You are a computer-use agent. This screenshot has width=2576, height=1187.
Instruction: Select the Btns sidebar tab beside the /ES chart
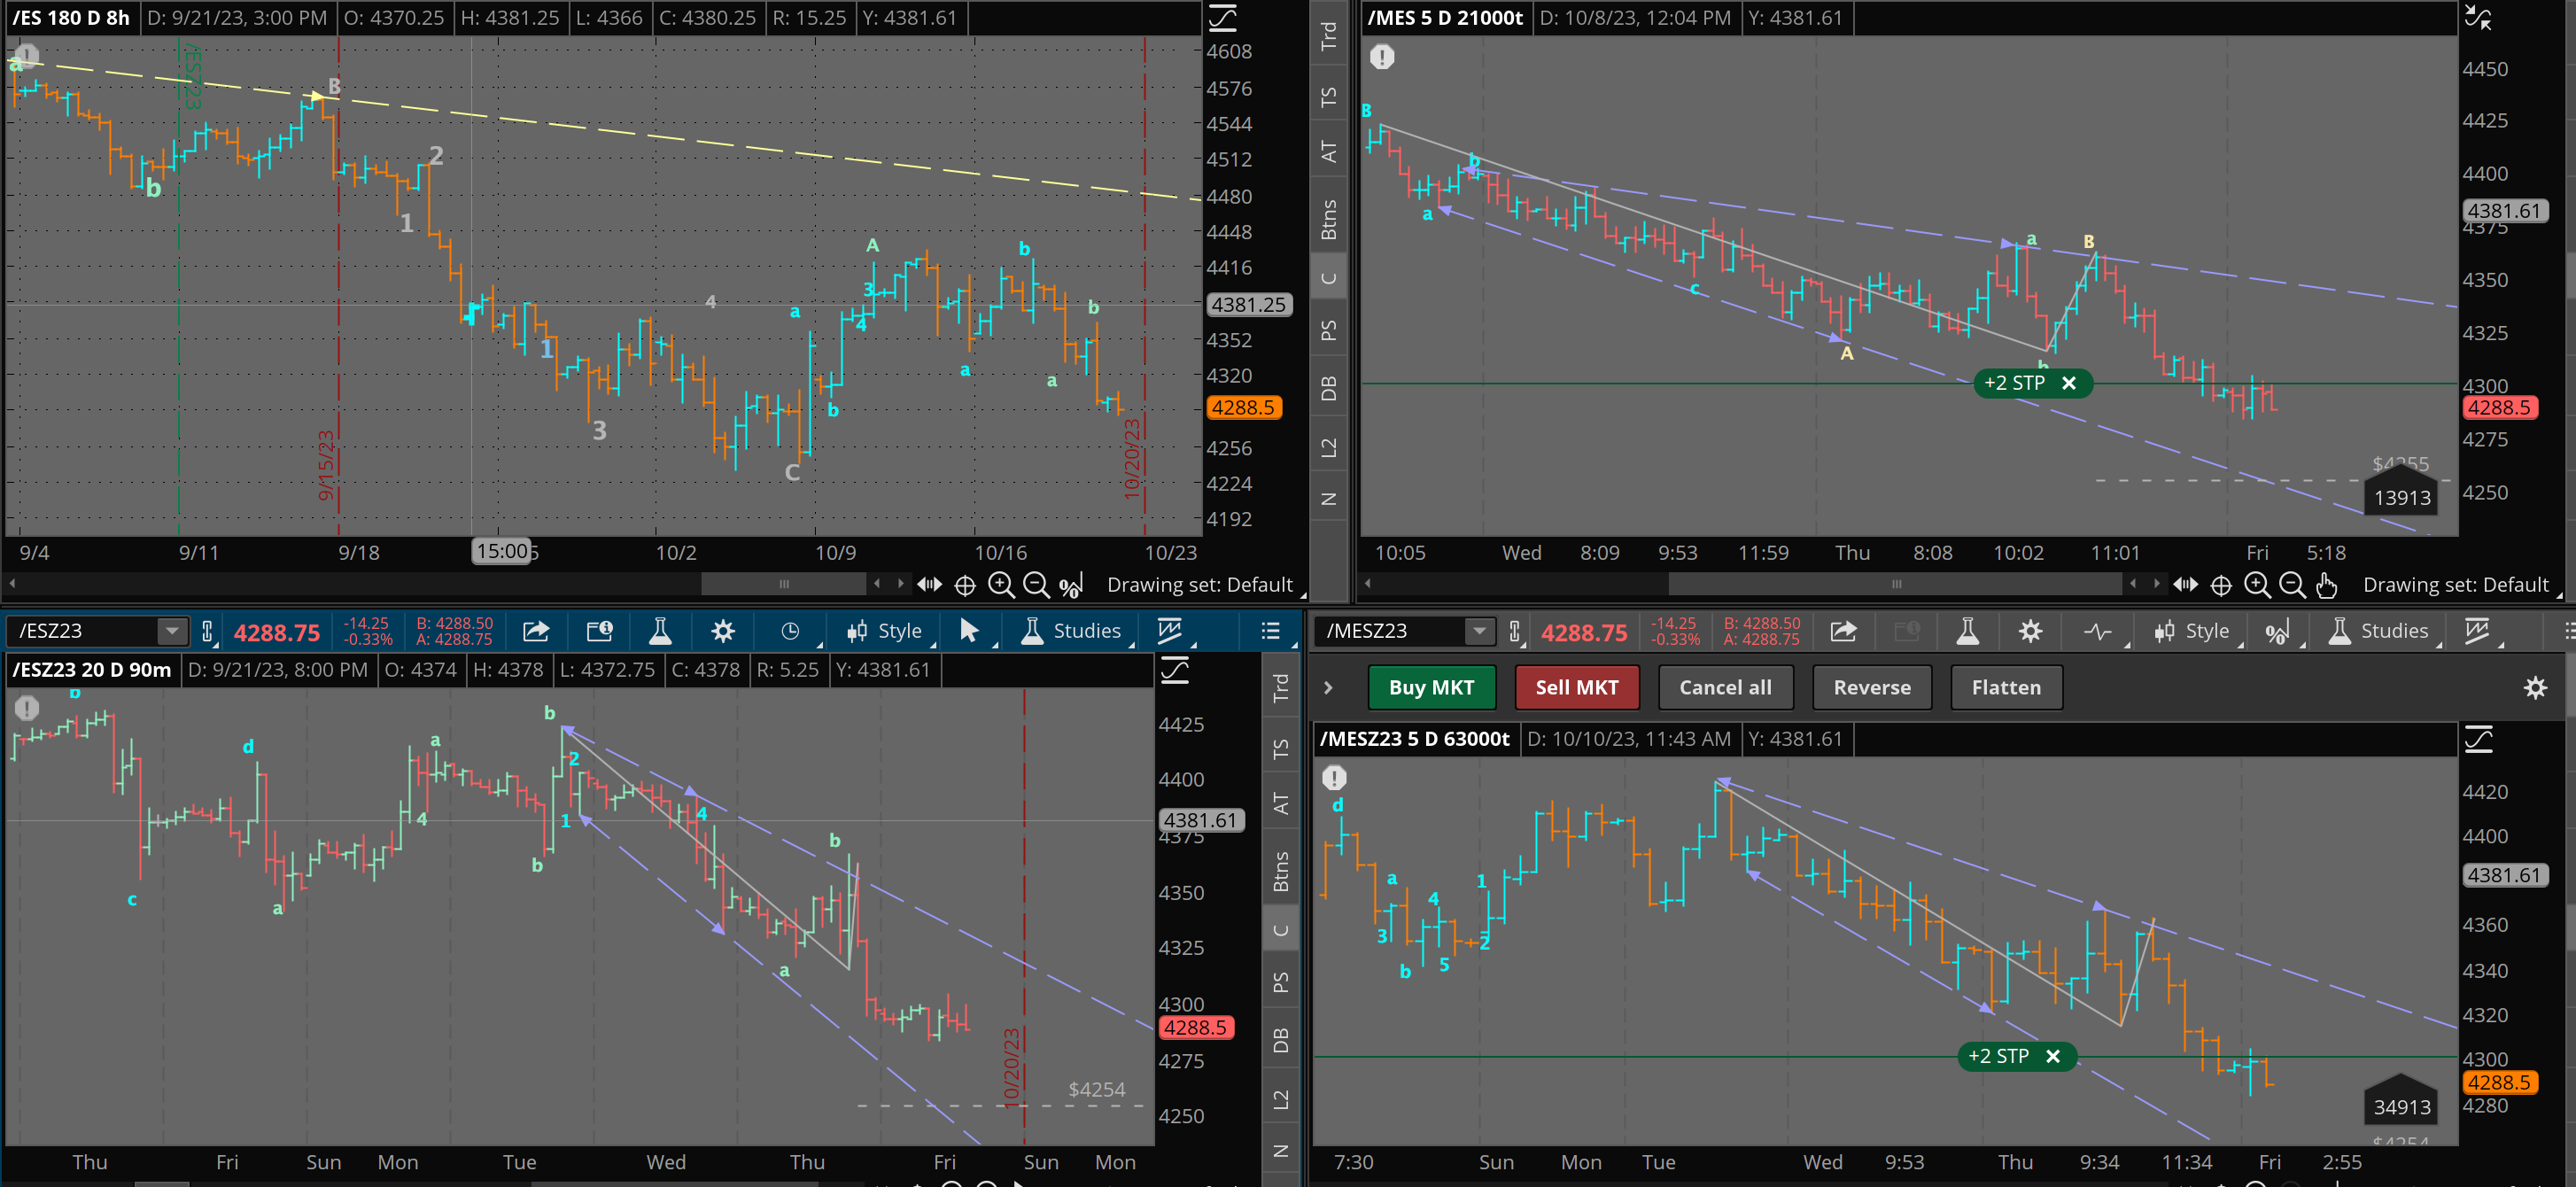[x=1328, y=220]
